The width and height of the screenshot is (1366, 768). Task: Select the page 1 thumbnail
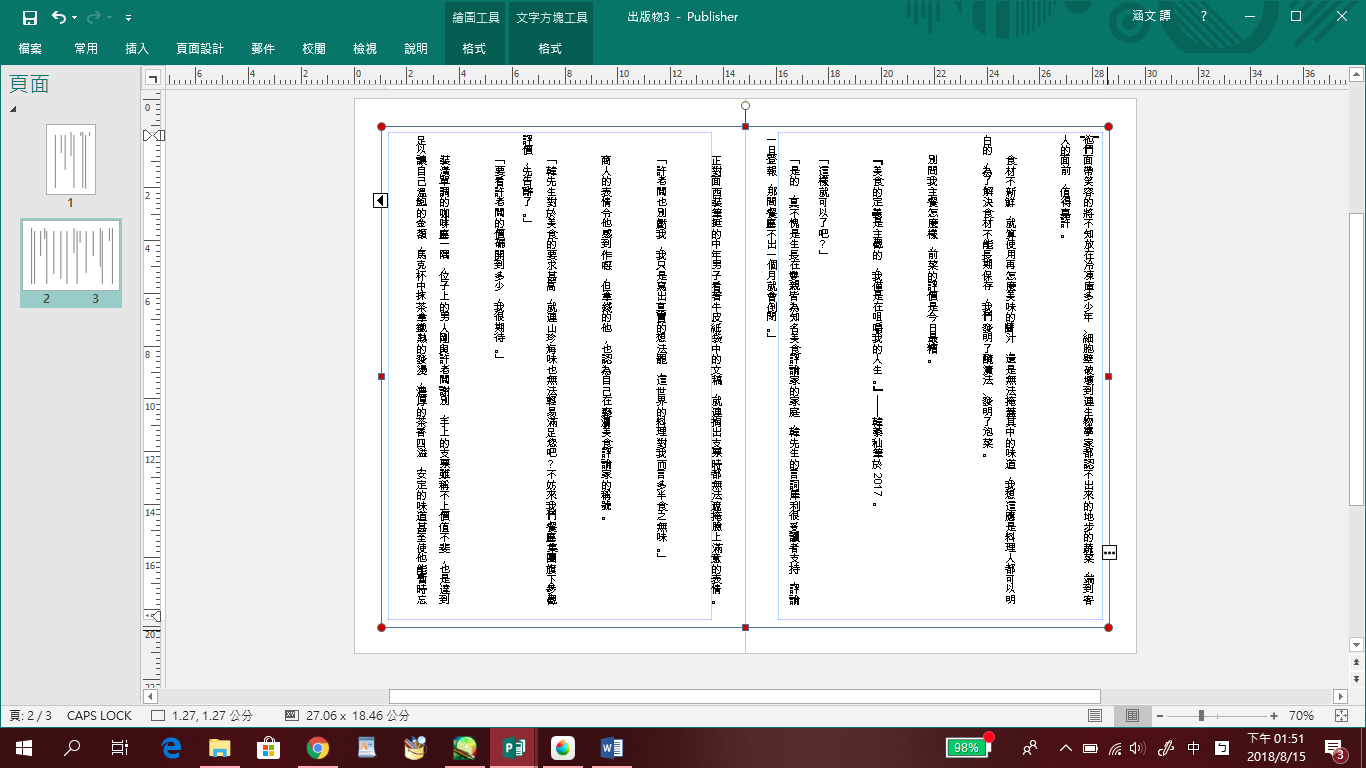coord(71,159)
